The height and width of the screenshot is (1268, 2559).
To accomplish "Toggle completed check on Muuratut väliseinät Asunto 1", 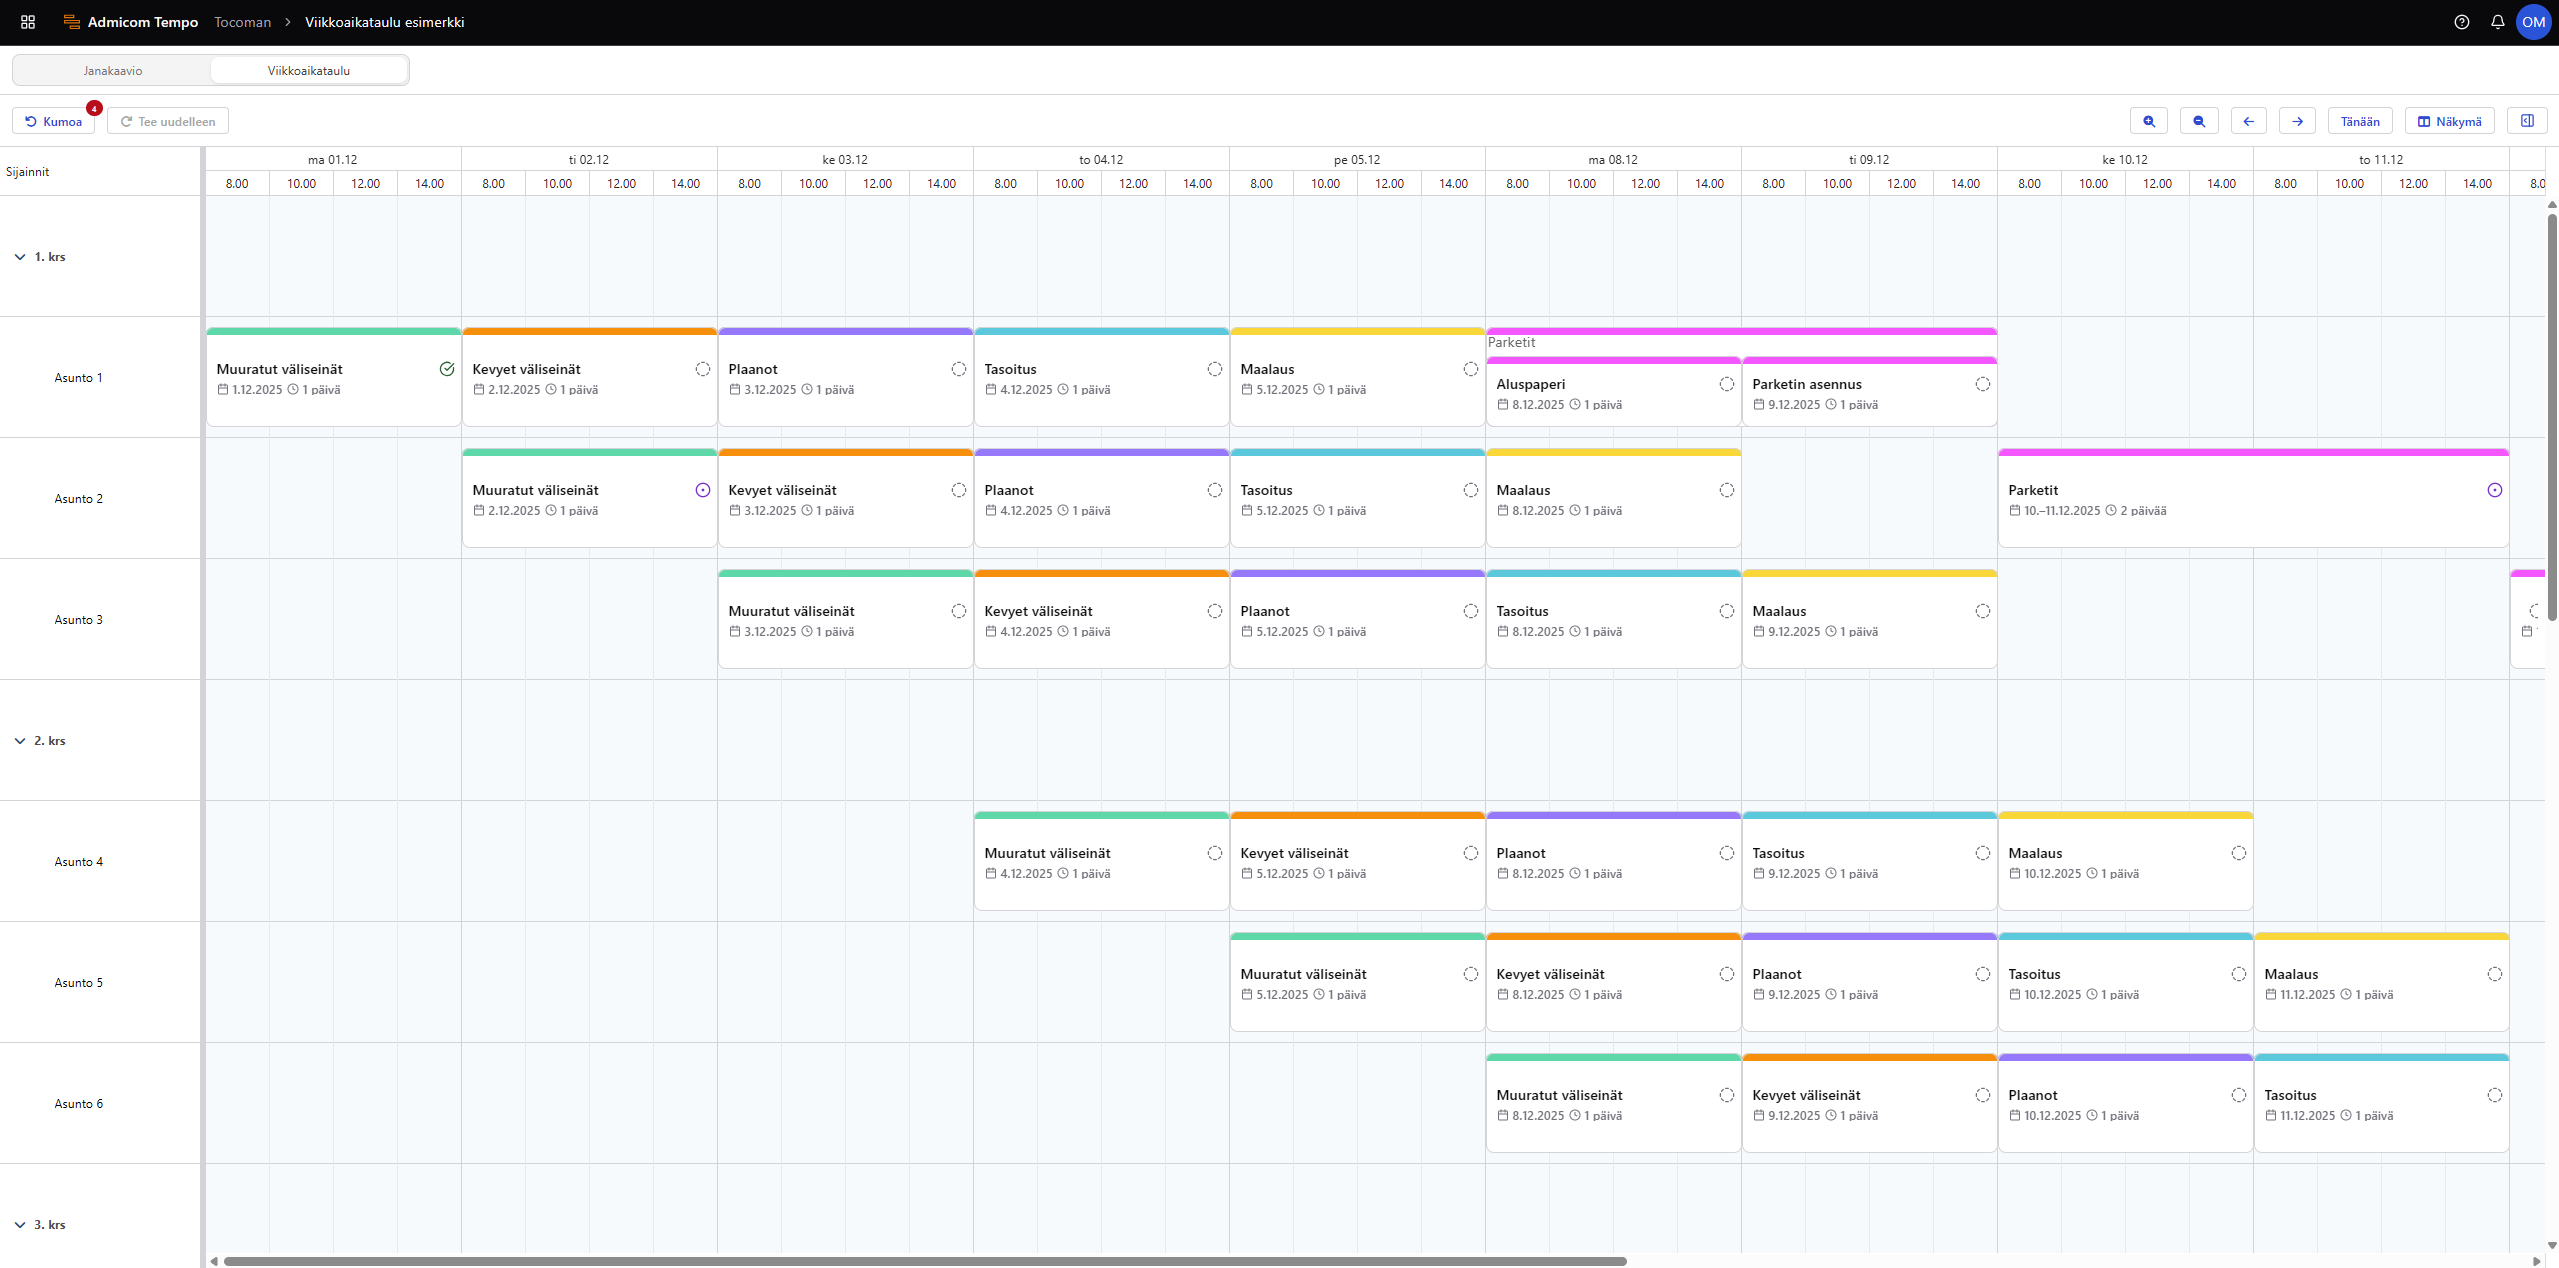I will coord(447,369).
